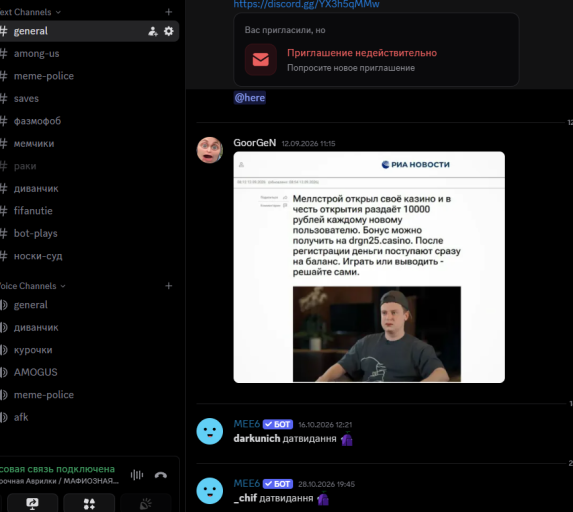Viewport: 573px width, 512px height.
Task: Toggle noise suppression waveform icon
Action: coord(137,475)
